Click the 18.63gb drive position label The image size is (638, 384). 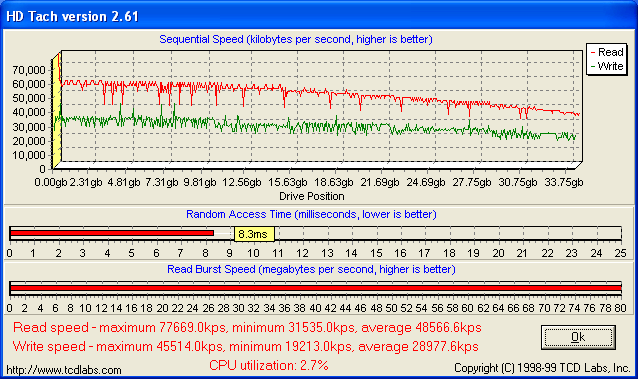334,182
